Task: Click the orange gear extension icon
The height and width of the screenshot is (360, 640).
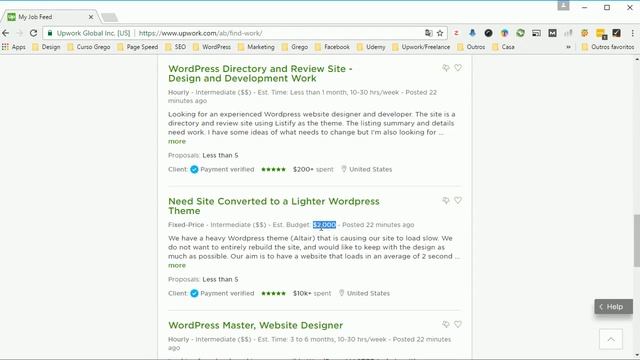Action: (584, 33)
